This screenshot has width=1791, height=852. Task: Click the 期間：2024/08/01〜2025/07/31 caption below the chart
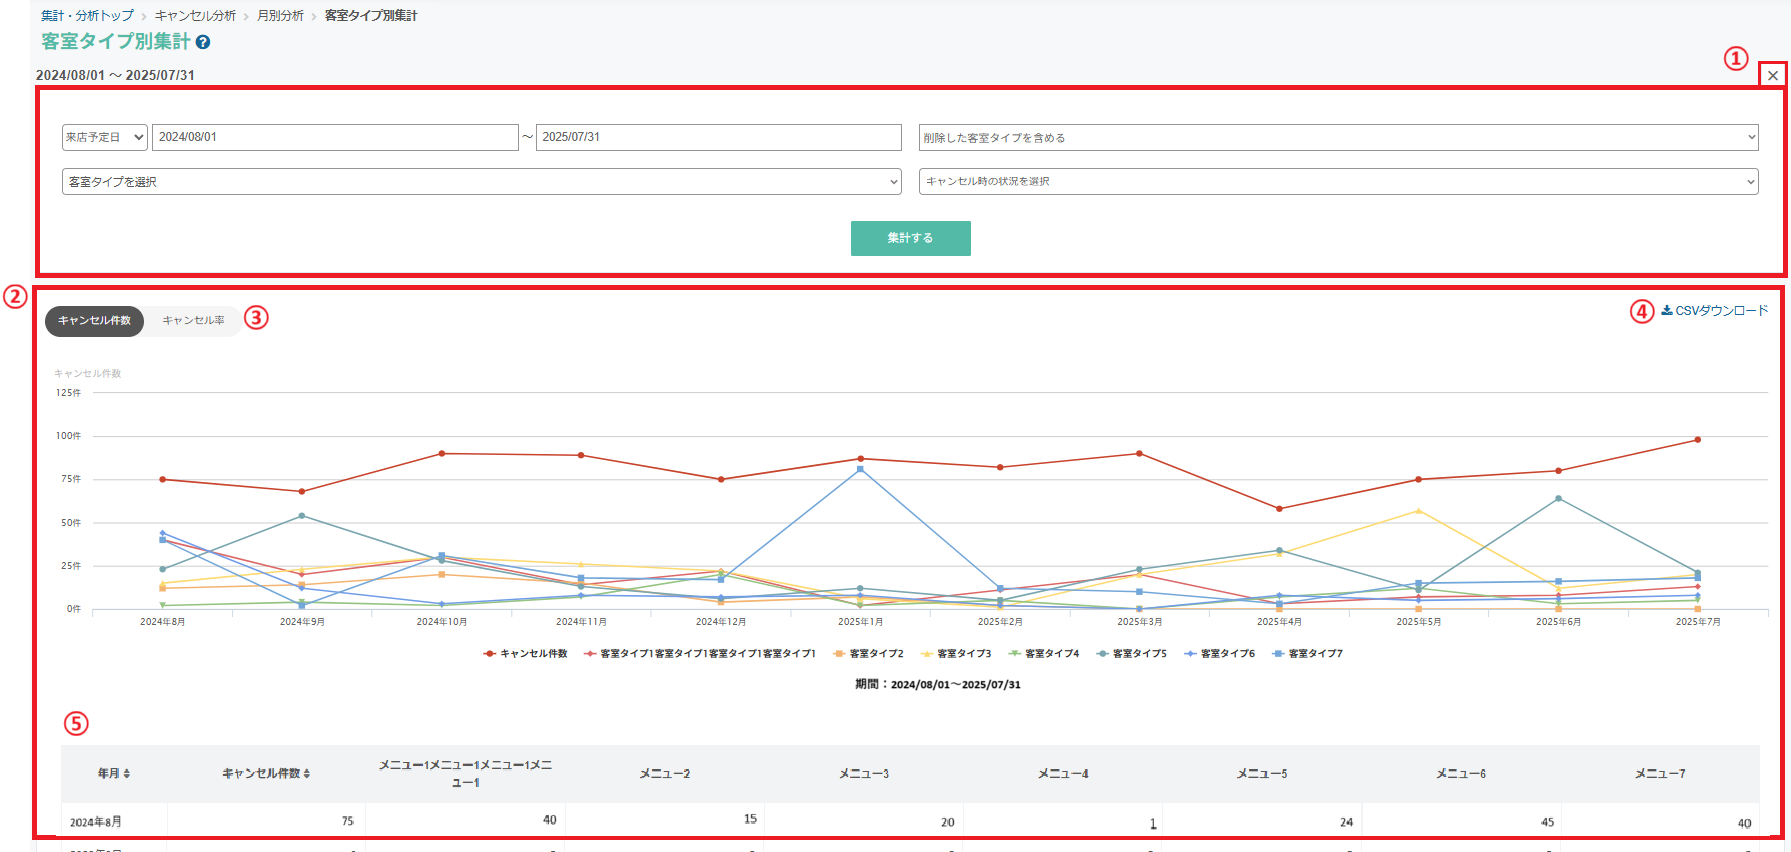(x=938, y=685)
